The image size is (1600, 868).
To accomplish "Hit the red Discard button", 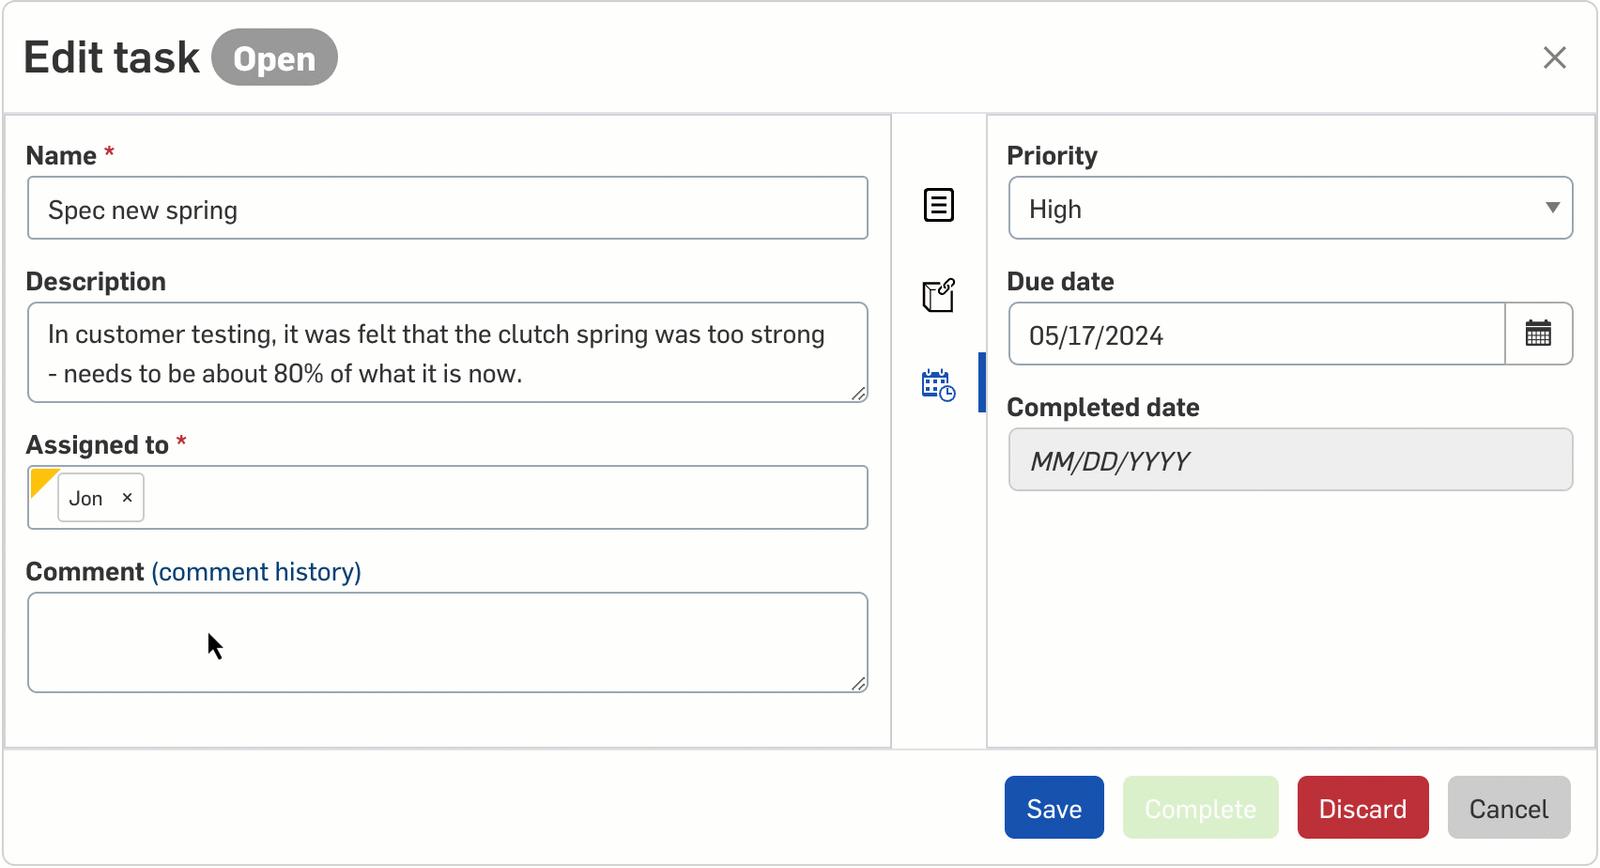I will point(1362,808).
